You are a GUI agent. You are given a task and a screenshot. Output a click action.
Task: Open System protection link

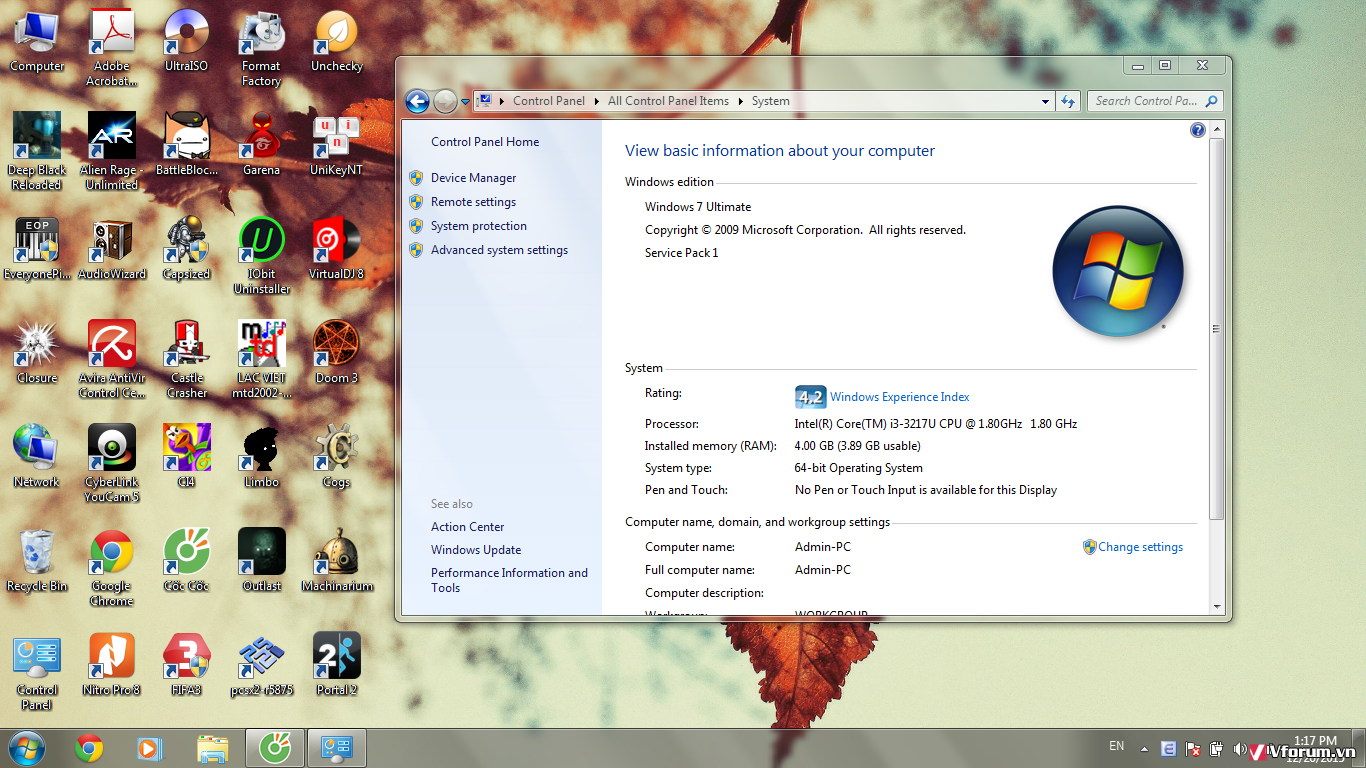pyautogui.click(x=478, y=226)
